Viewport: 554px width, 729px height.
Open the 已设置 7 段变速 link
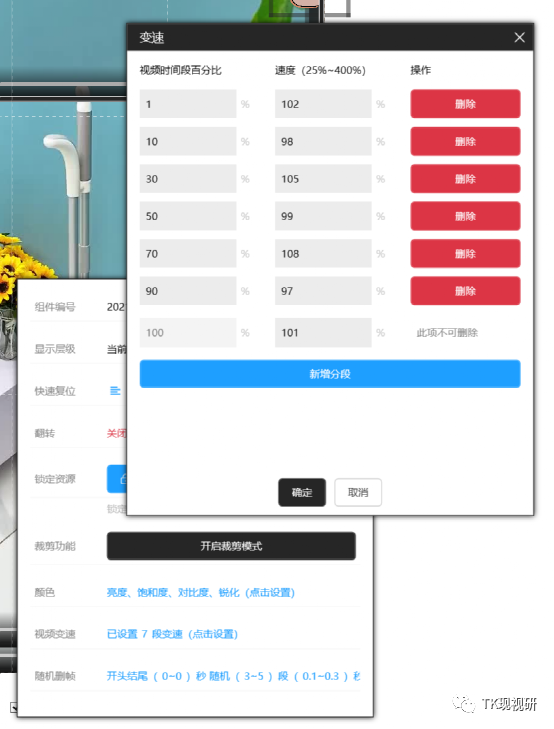(x=172, y=634)
